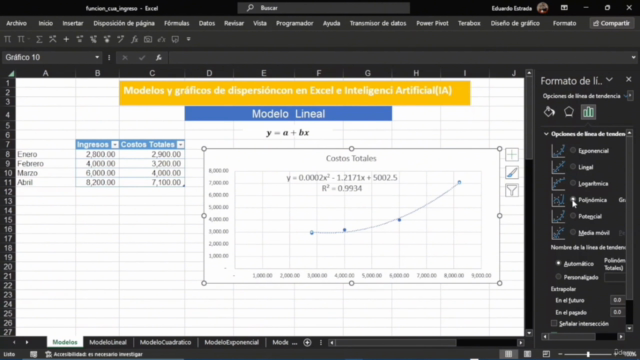The width and height of the screenshot is (640, 360).
Task: Enable Señalar intersección checkbox
Action: (x=554, y=323)
